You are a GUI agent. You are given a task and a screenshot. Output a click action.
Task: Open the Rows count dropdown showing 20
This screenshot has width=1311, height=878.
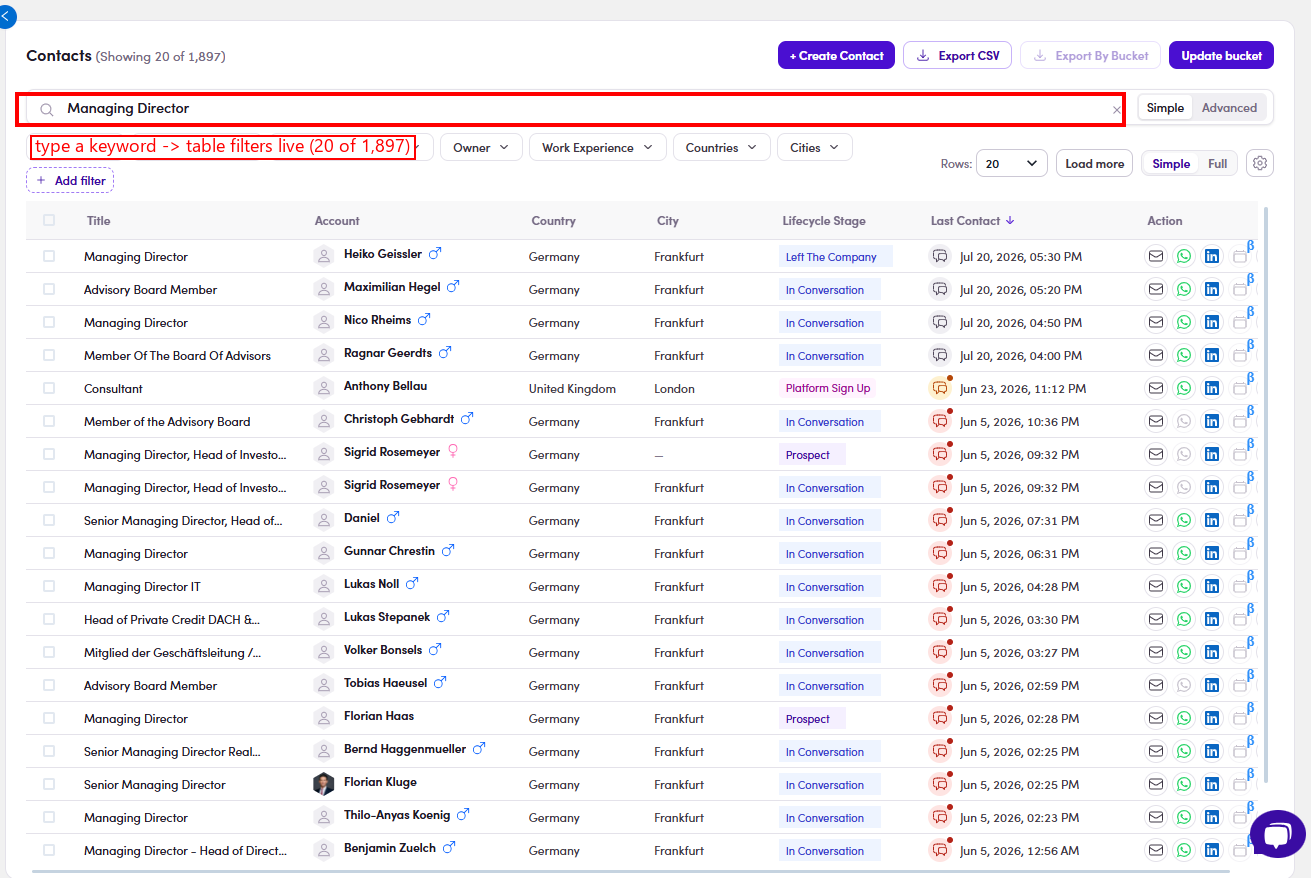click(1012, 163)
